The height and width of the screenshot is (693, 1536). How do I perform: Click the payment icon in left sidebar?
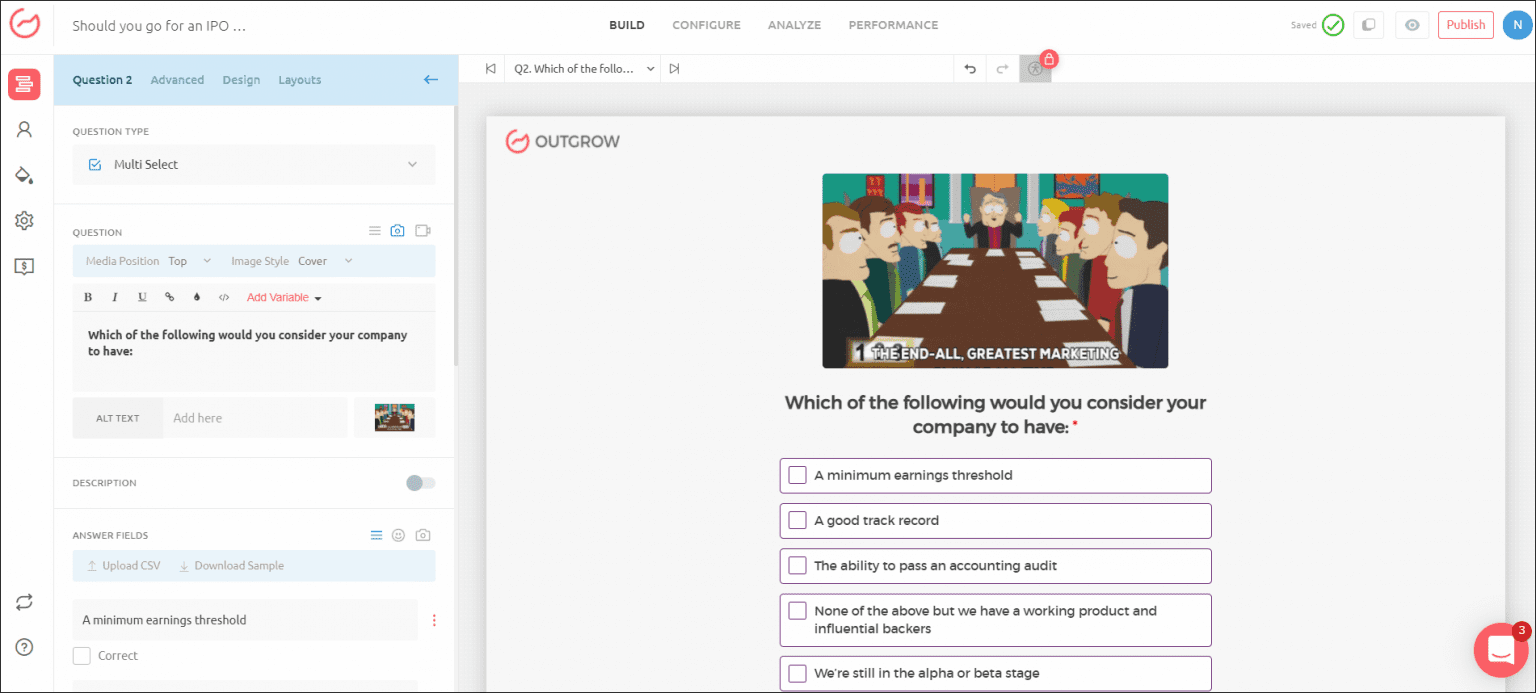(24, 265)
